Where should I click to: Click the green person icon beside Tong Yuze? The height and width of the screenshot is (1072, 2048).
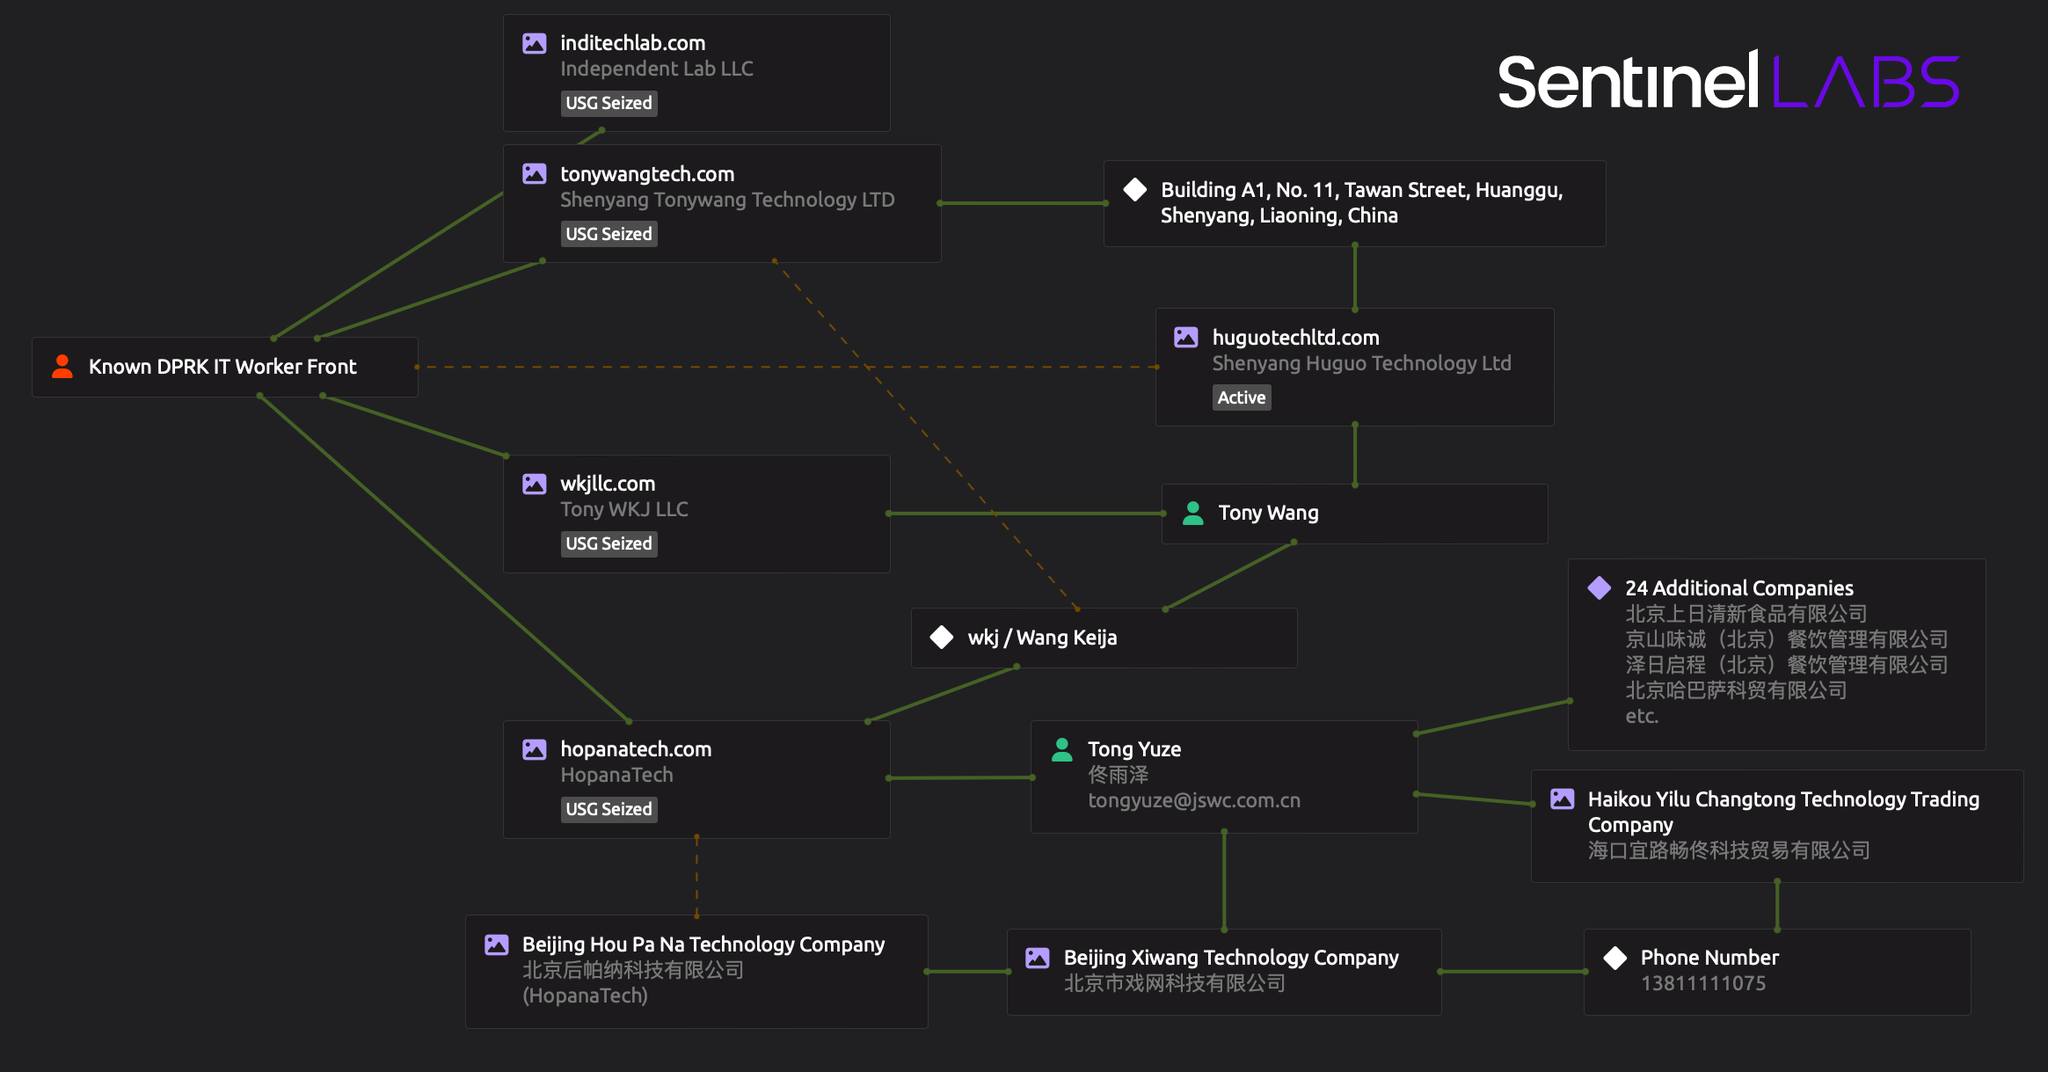click(x=1062, y=749)
